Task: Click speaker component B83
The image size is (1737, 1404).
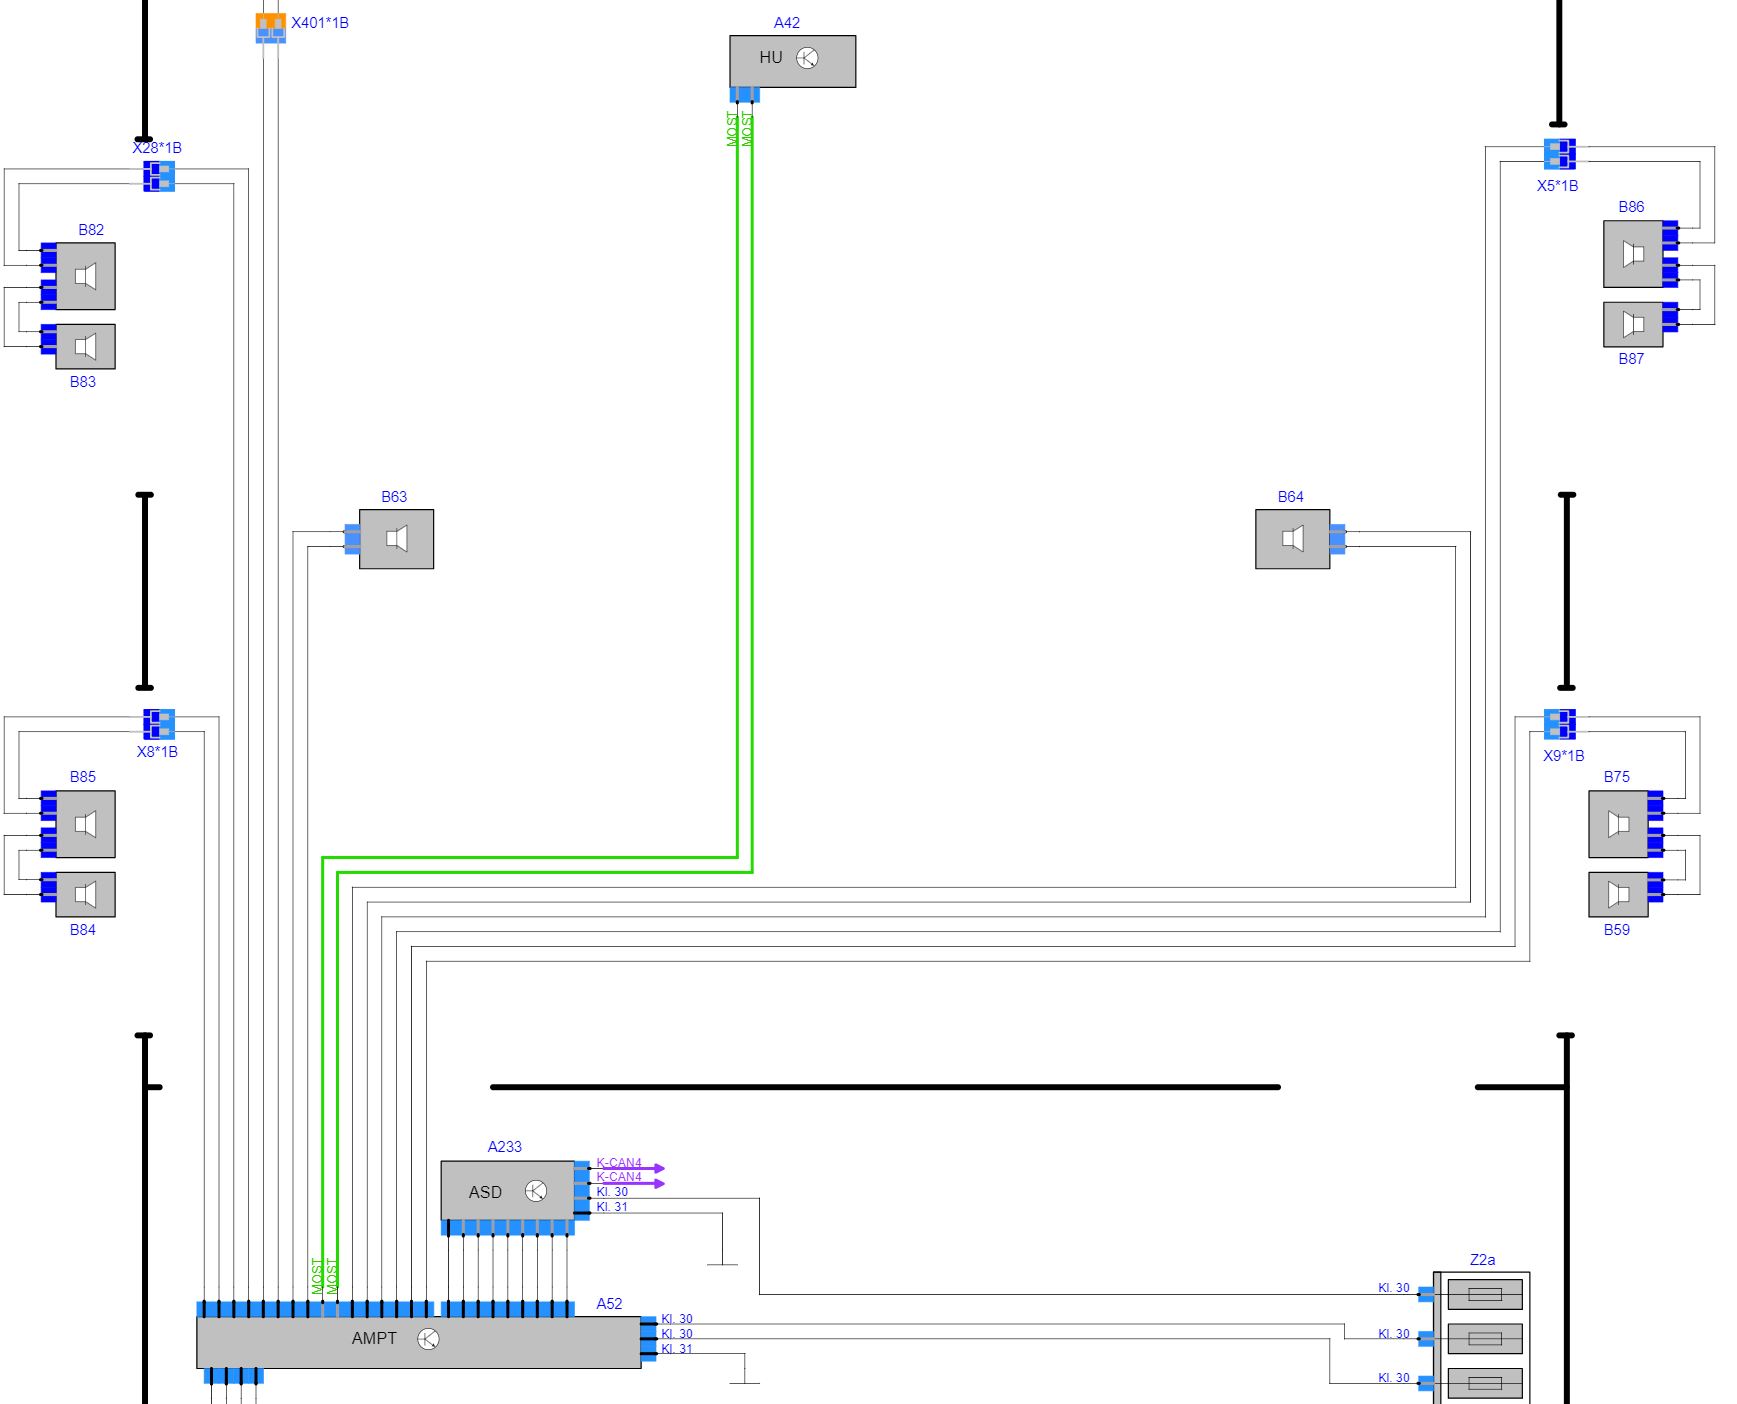Action: pyautogui.click(x=85, y=346)
